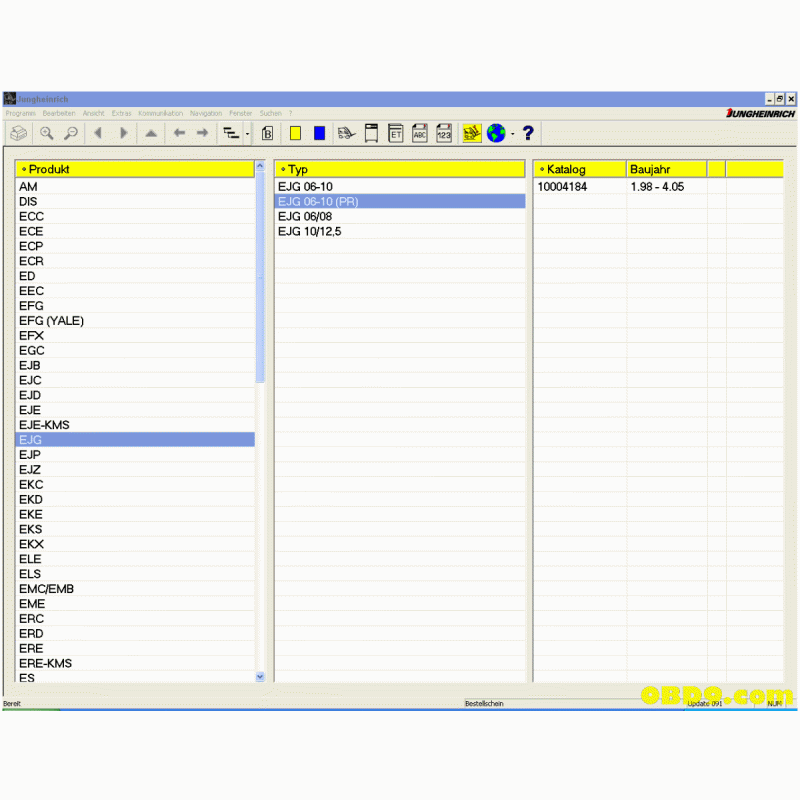Click the zoom in magnifier icon
The height and width of the screenshot is (800, 800).
[46, 134]
